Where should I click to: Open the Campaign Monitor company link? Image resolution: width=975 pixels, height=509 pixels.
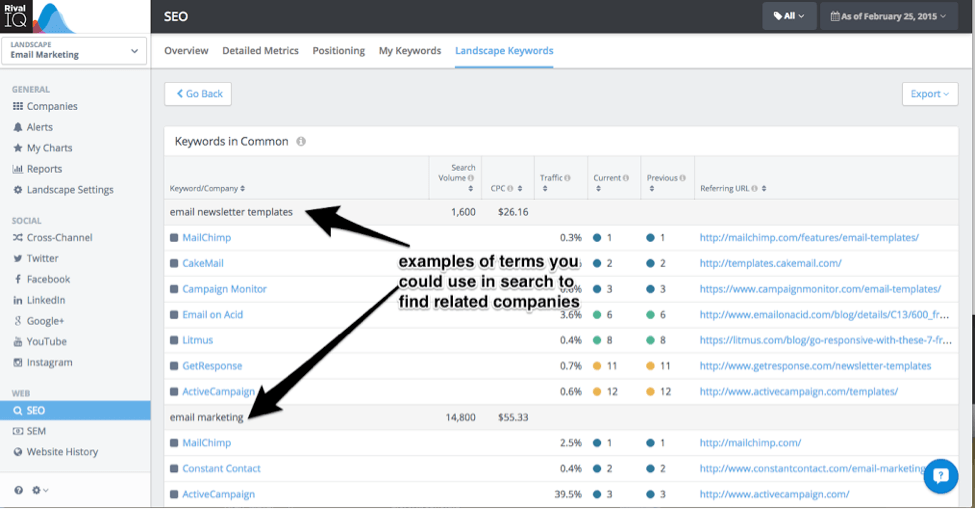[224, 289]
